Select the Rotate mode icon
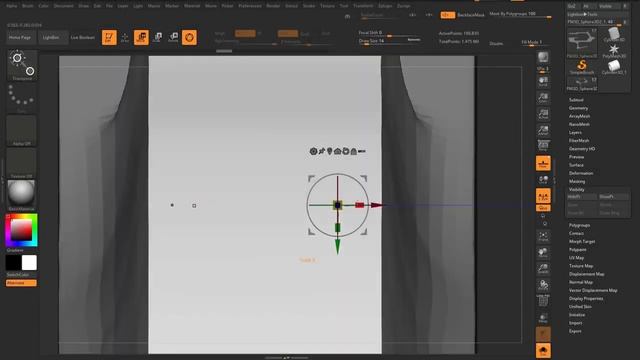Viewport: 640px width, 360px height. click(x=173, y=38)
